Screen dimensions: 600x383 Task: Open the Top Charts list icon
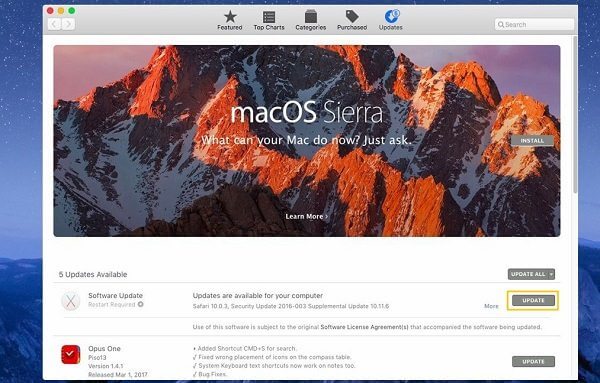click(x=269, y=17)
